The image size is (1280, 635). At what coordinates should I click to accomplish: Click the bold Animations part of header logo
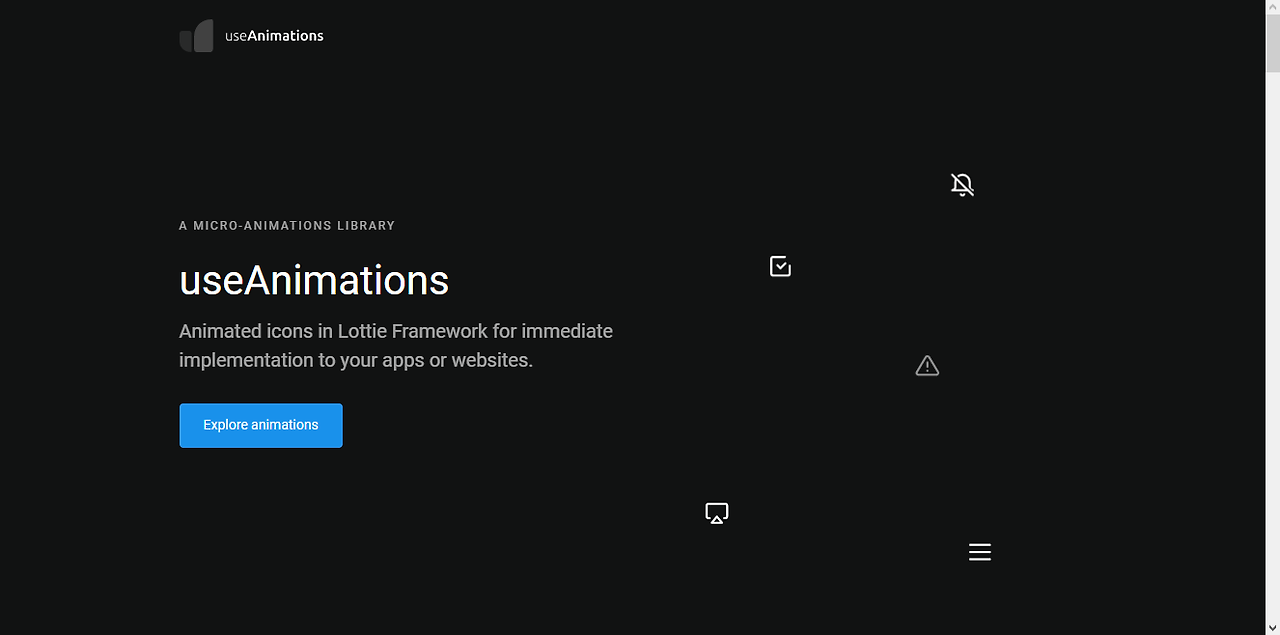[x=285, y=36]
